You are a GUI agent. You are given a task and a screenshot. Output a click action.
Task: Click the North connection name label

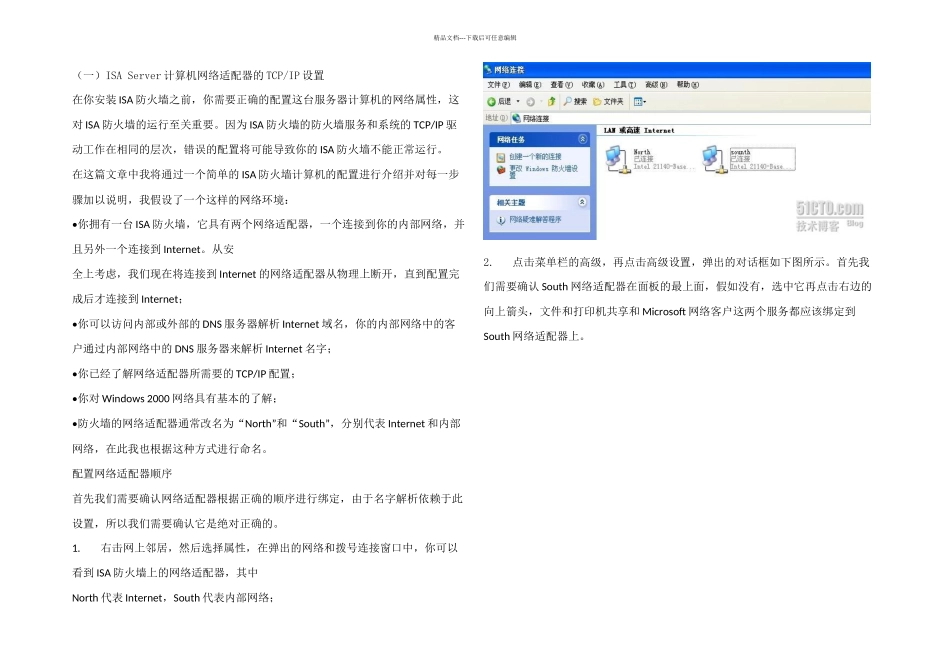tap(642, 152)
